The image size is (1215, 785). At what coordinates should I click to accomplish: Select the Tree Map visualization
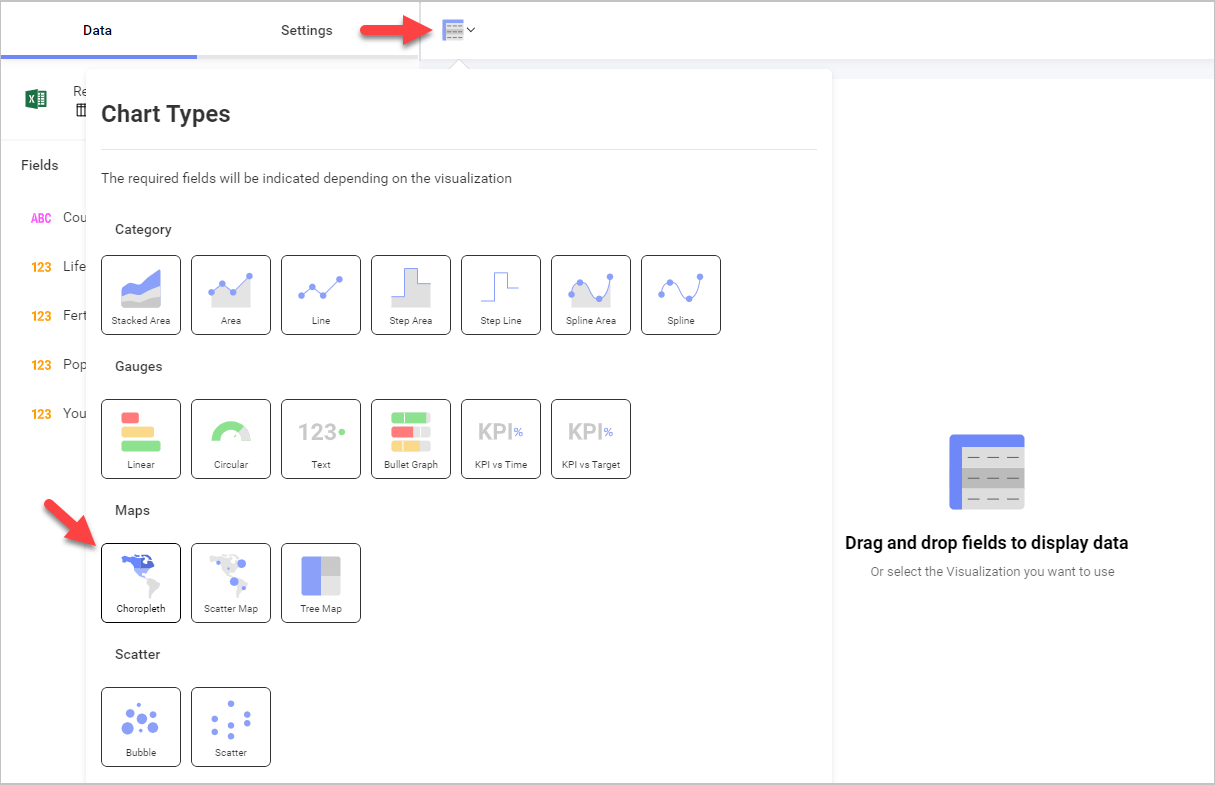321,582
